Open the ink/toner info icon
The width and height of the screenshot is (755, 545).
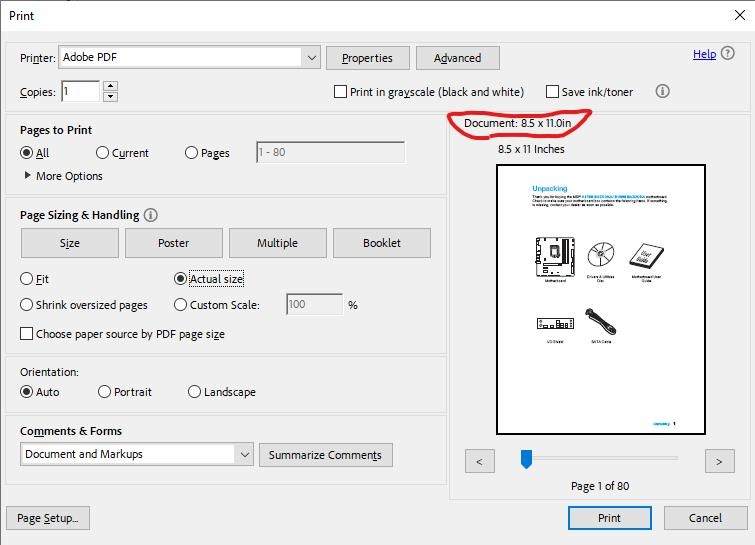point(662,91)
